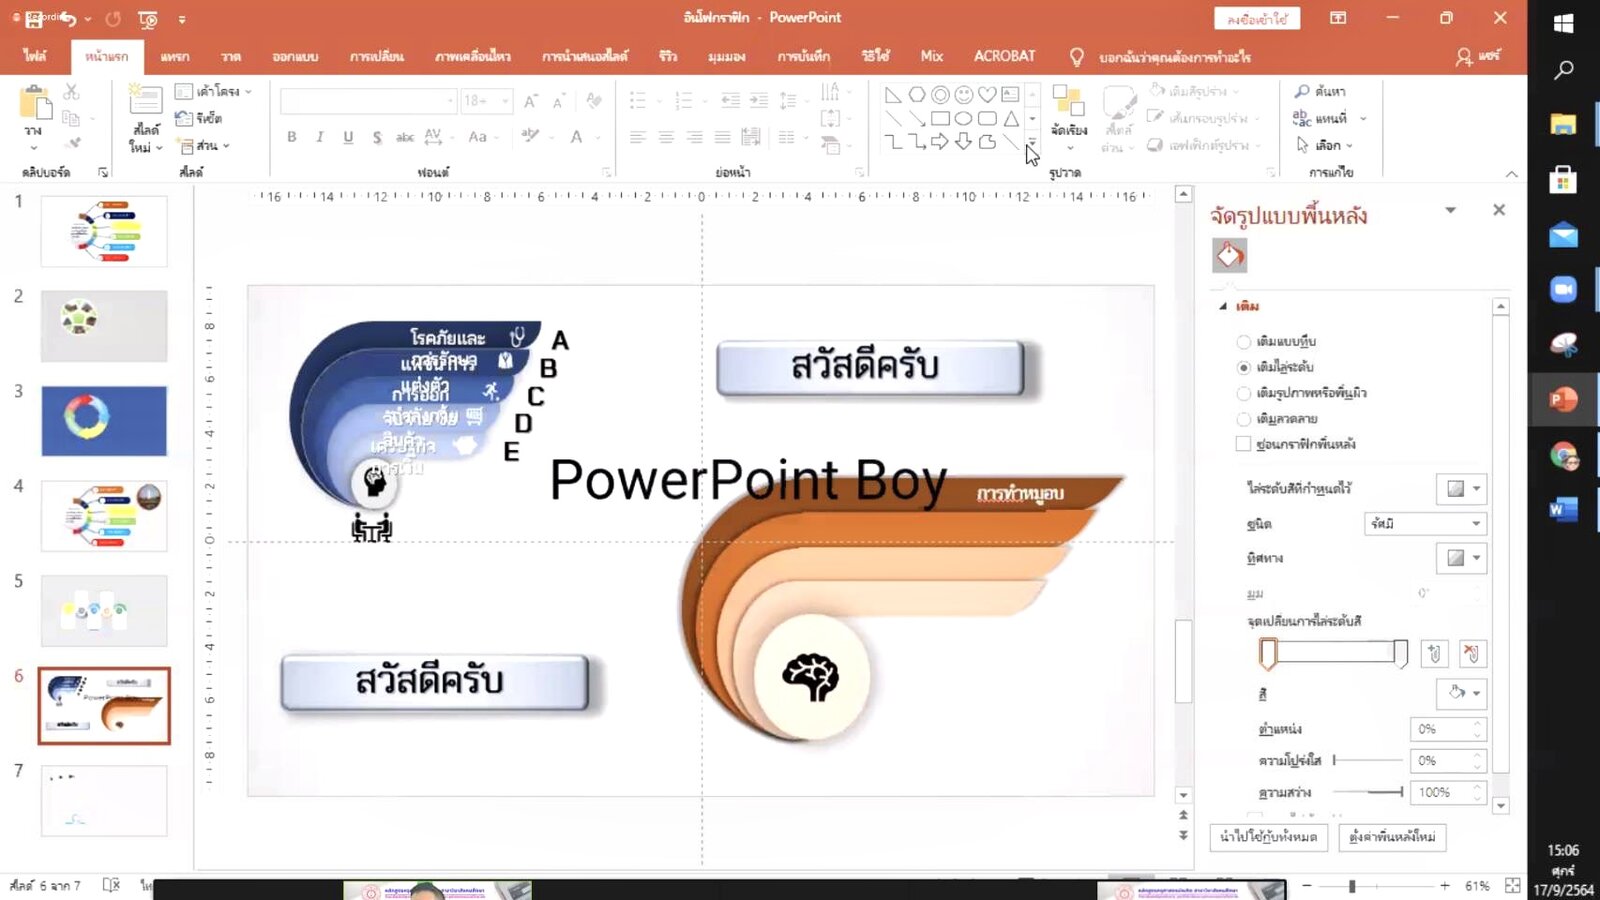Click the Cut scissors icon

click(x=71, y=92)
